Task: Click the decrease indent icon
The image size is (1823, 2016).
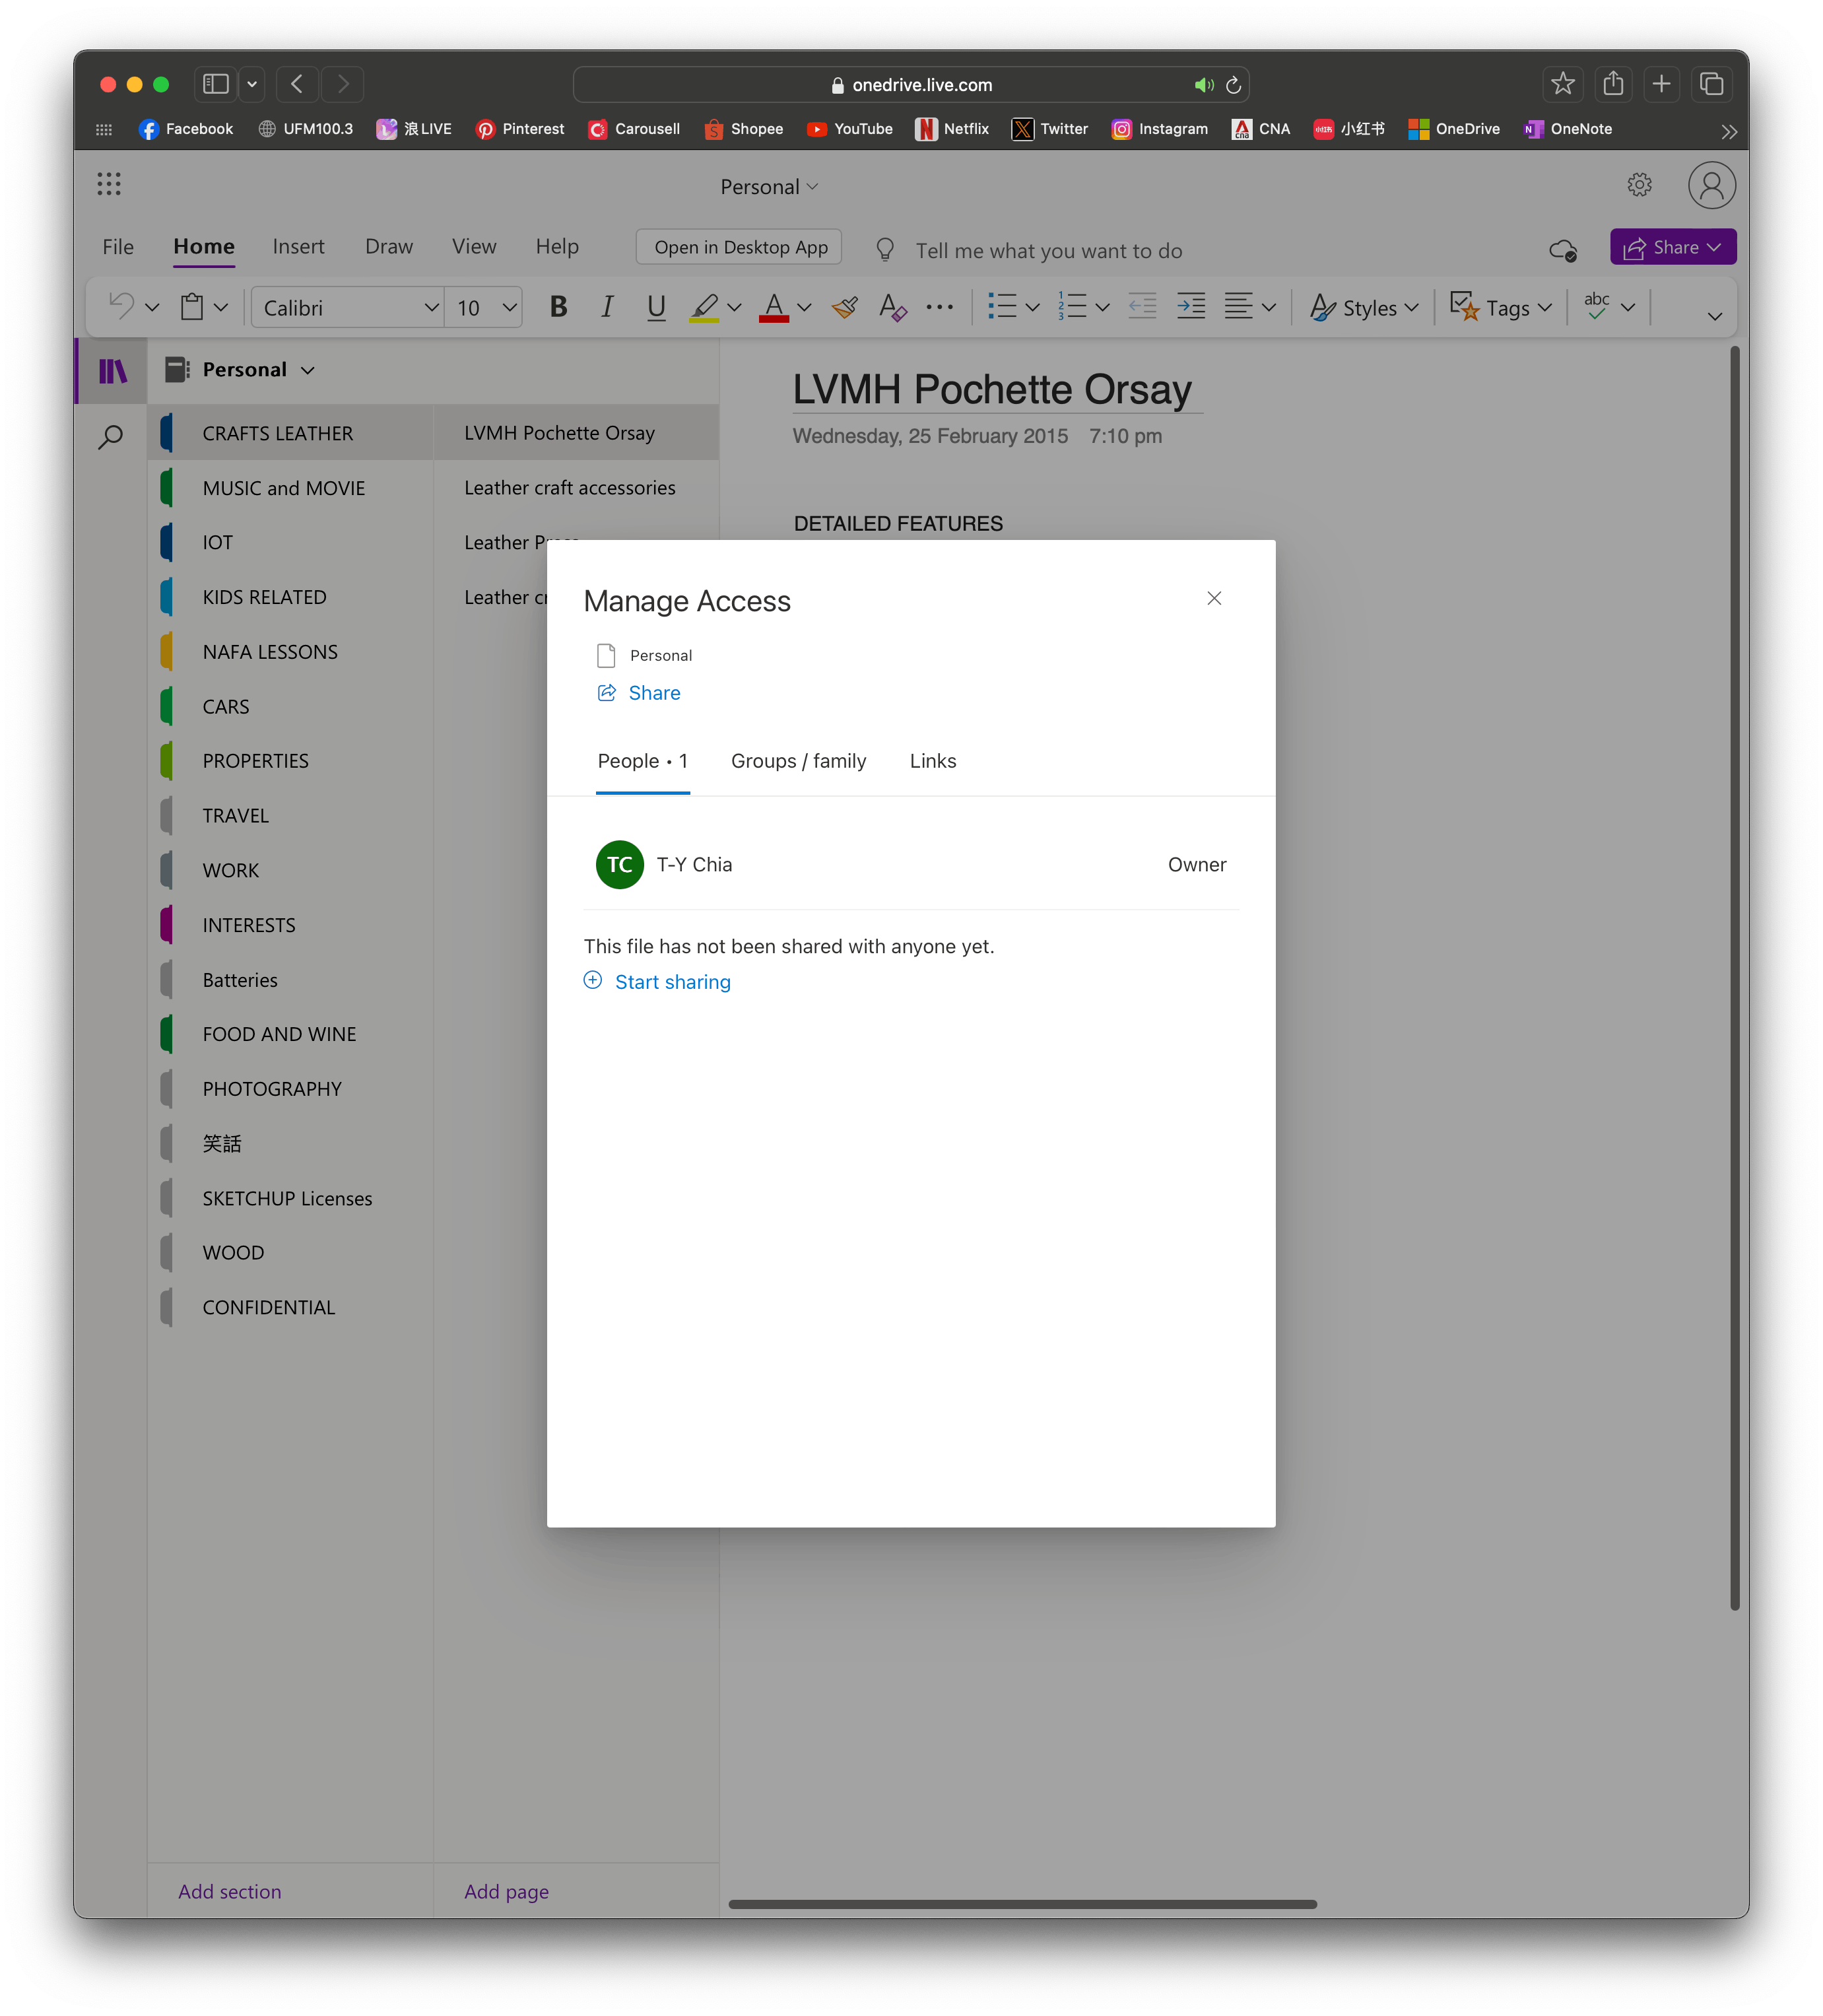Action: coord(1142,307)
